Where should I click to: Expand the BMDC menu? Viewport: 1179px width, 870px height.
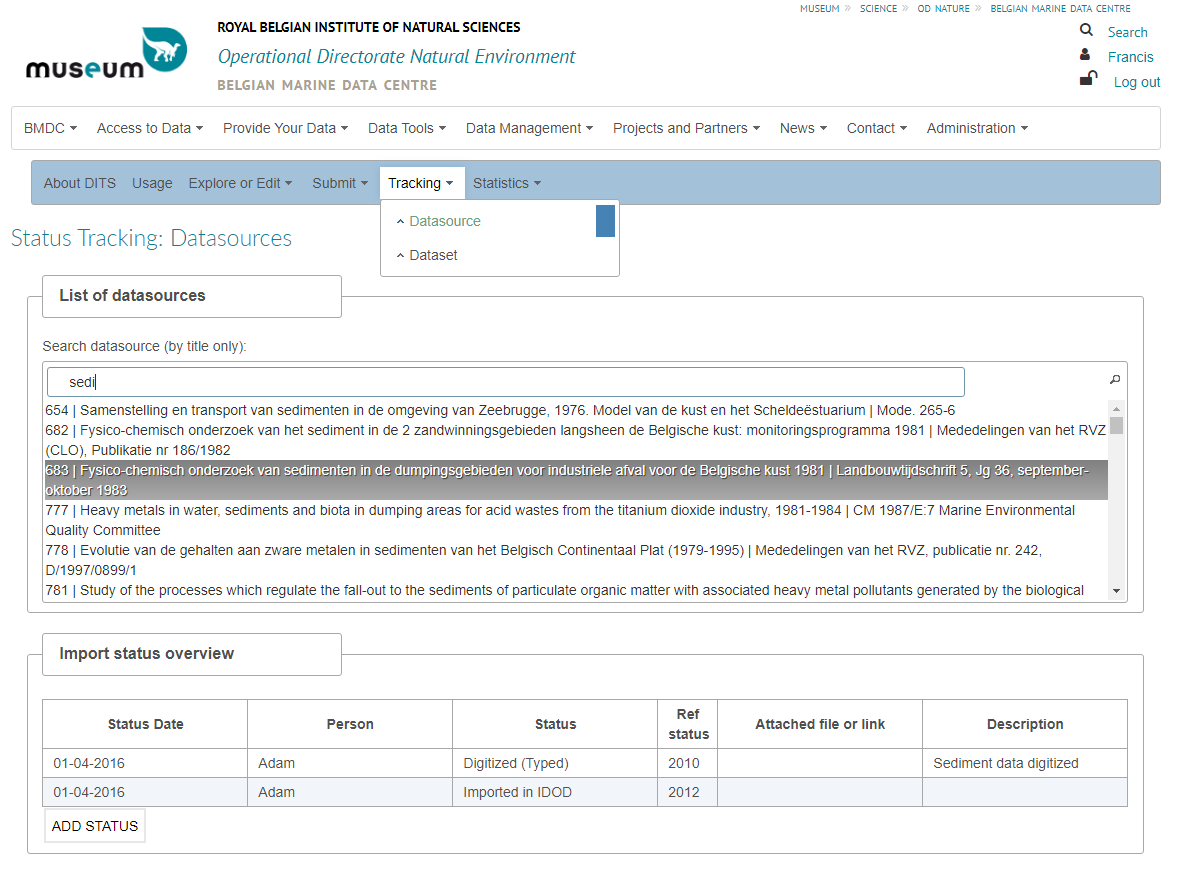(50, 128)
